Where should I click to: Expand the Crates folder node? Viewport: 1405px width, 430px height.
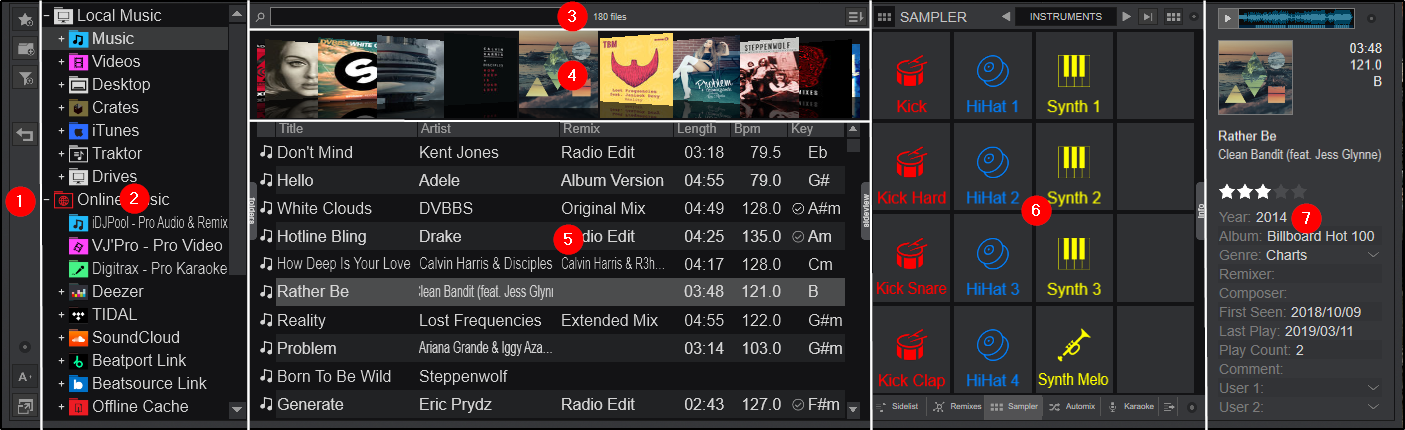coord(61,108)
